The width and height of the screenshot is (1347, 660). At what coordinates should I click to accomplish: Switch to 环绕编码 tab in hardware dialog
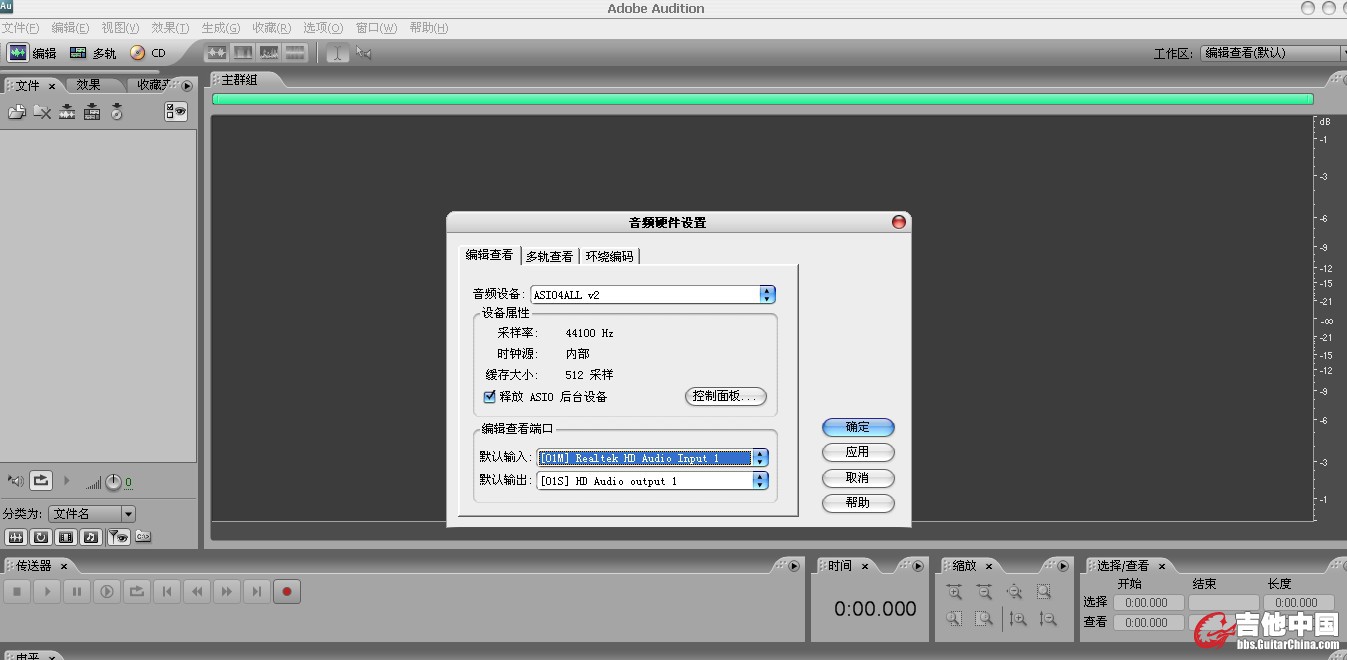click(609, 256)
